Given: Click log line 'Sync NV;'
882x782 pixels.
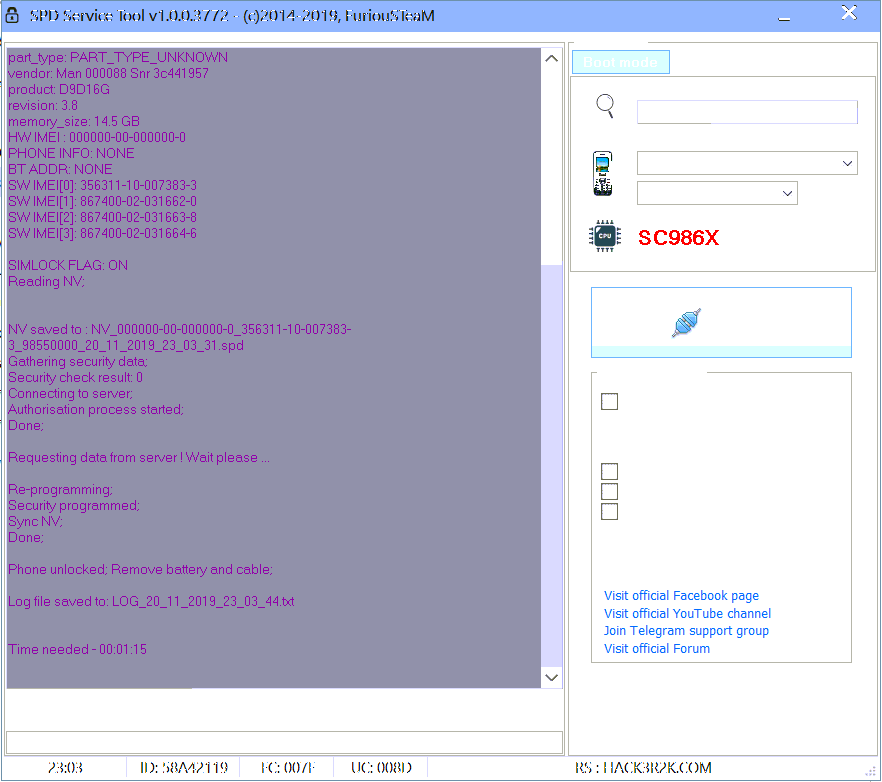Looking at the screenshot, I should pos(35,522).
